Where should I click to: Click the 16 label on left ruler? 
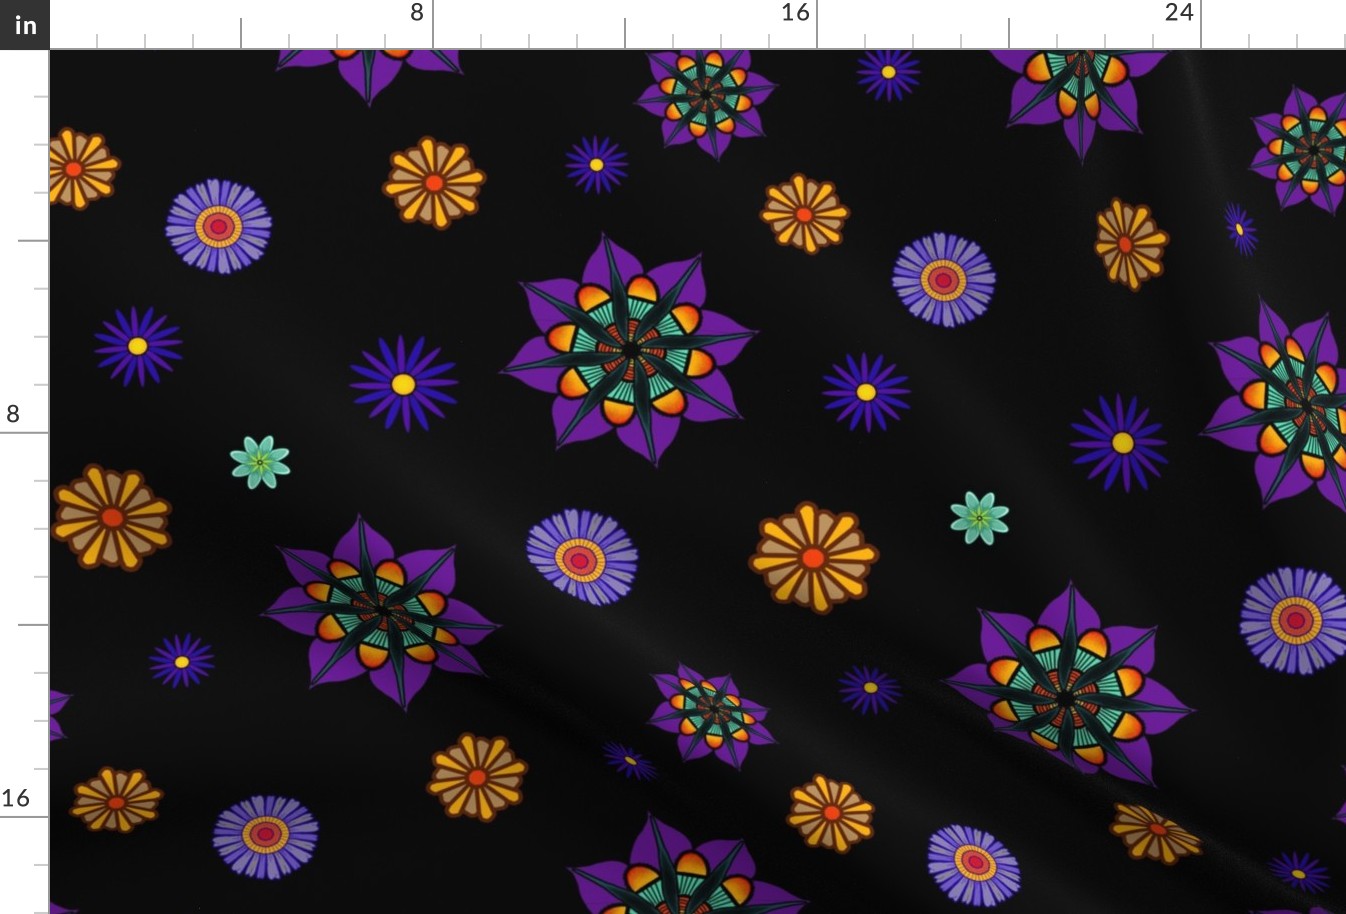point(15,798)
